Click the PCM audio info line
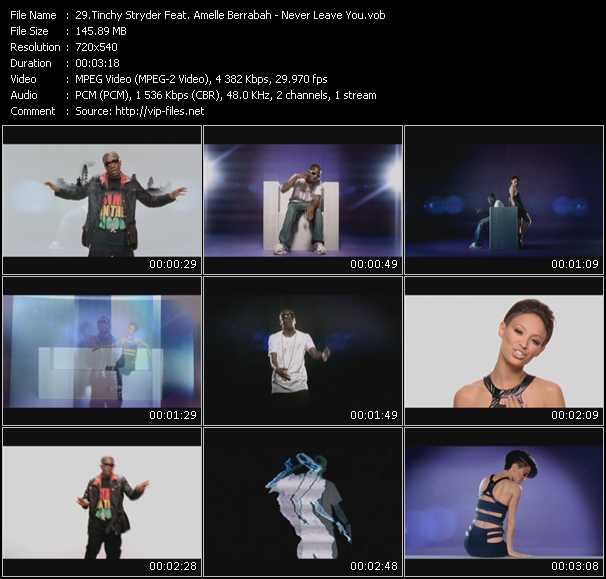The height and width of the screenshot is (579, 606). tap(226, 95)
